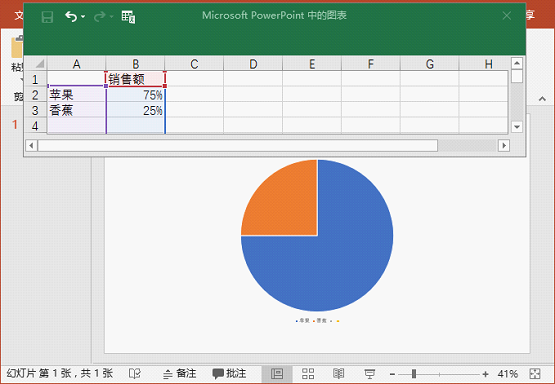The width and height of the screenshot is (555, 384).
Task: Toggle the 批注 comments pane
Action: 229,373
